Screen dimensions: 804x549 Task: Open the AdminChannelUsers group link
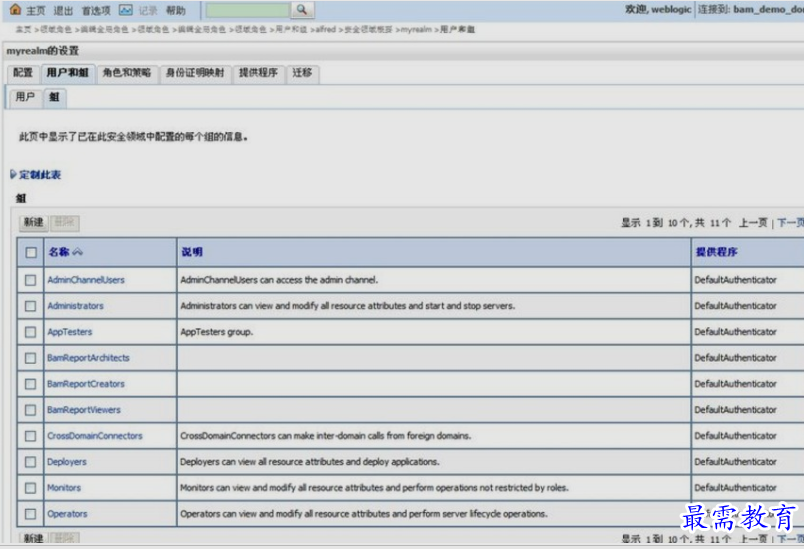click(x=86, y=280)
